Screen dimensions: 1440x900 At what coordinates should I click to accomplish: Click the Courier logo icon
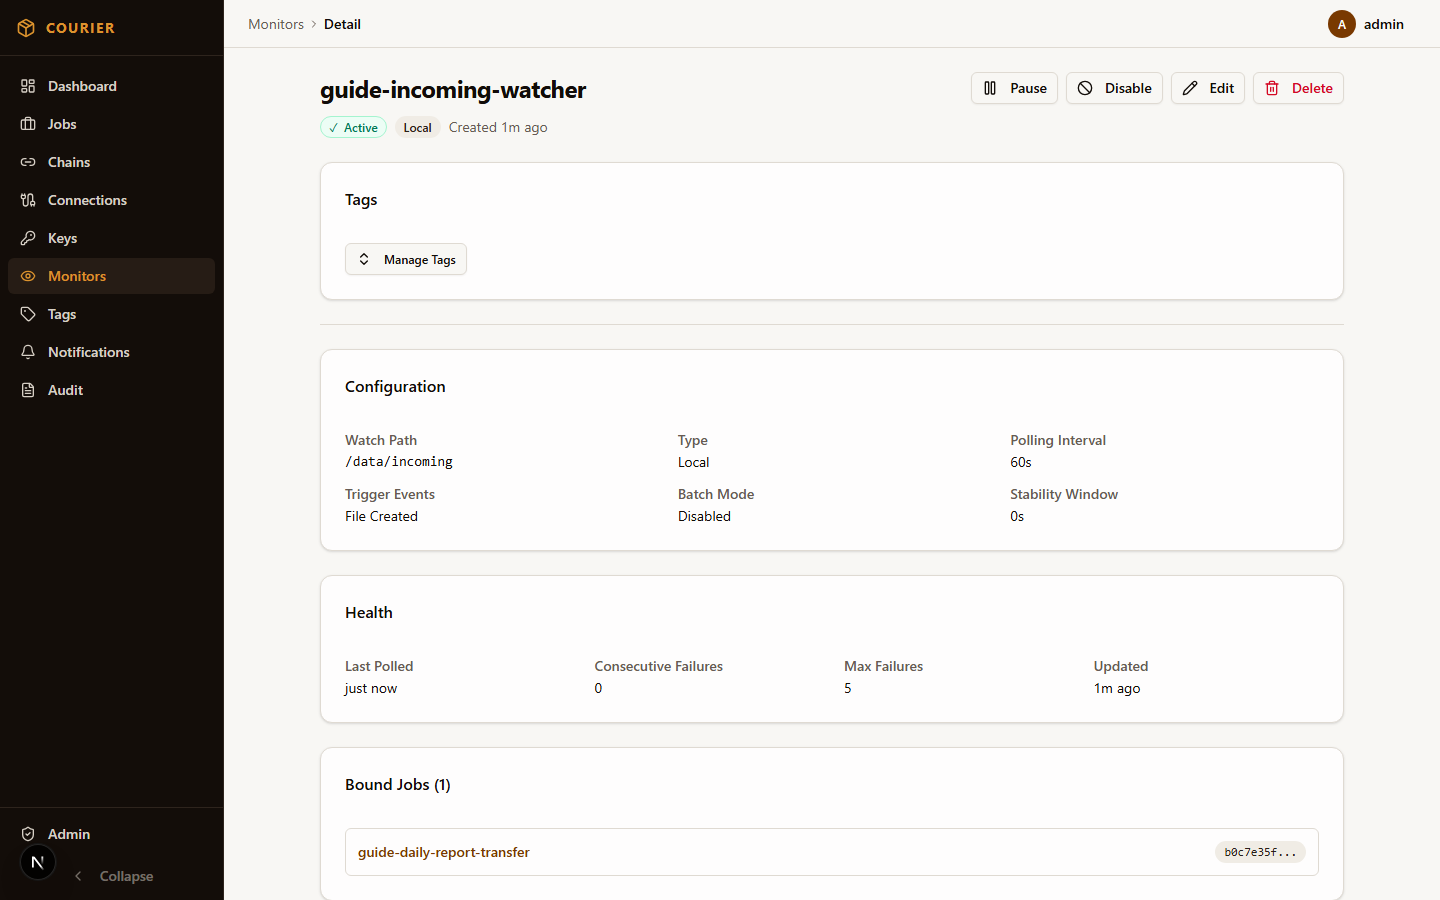pyautogui.click(x=26, y=28)
